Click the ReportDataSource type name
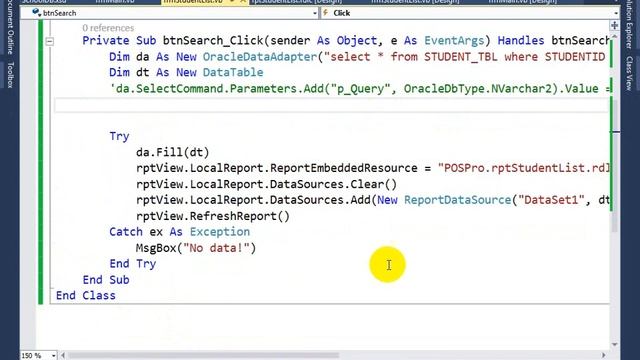Screen dimensions: 640x360 point(458,200)
